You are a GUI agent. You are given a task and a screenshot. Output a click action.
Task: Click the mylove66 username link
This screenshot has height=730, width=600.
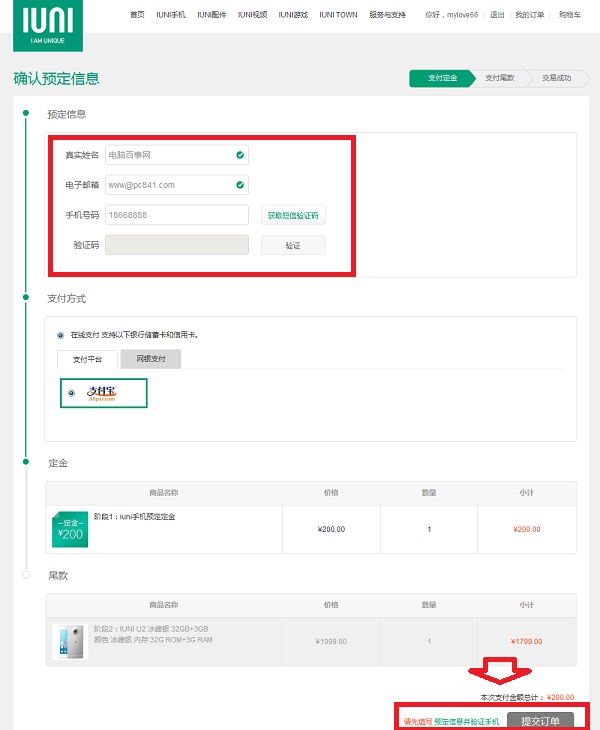[462, 15]
